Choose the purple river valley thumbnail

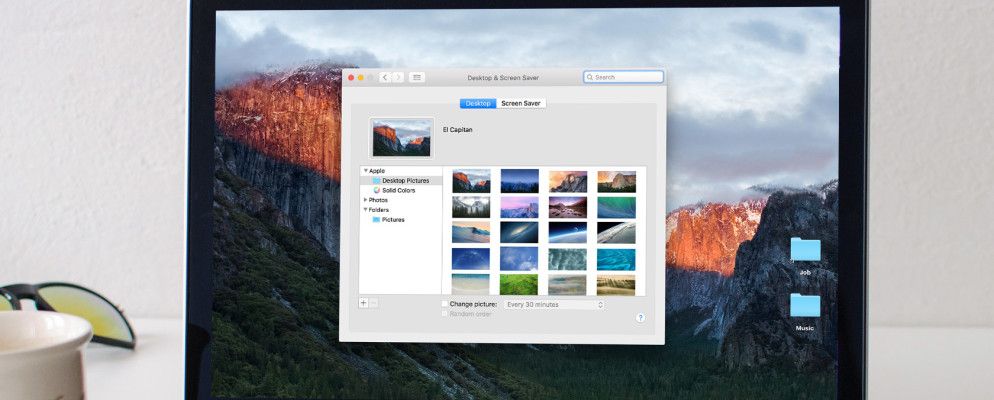point(567,207)
